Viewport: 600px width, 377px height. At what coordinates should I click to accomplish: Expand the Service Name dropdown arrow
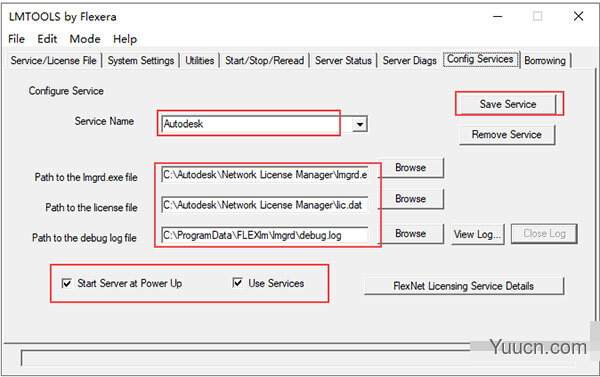[x=360, y=124]
